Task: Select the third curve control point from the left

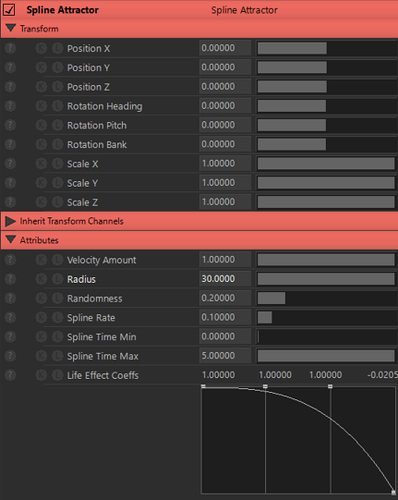Action: click(x=330, y=386)
